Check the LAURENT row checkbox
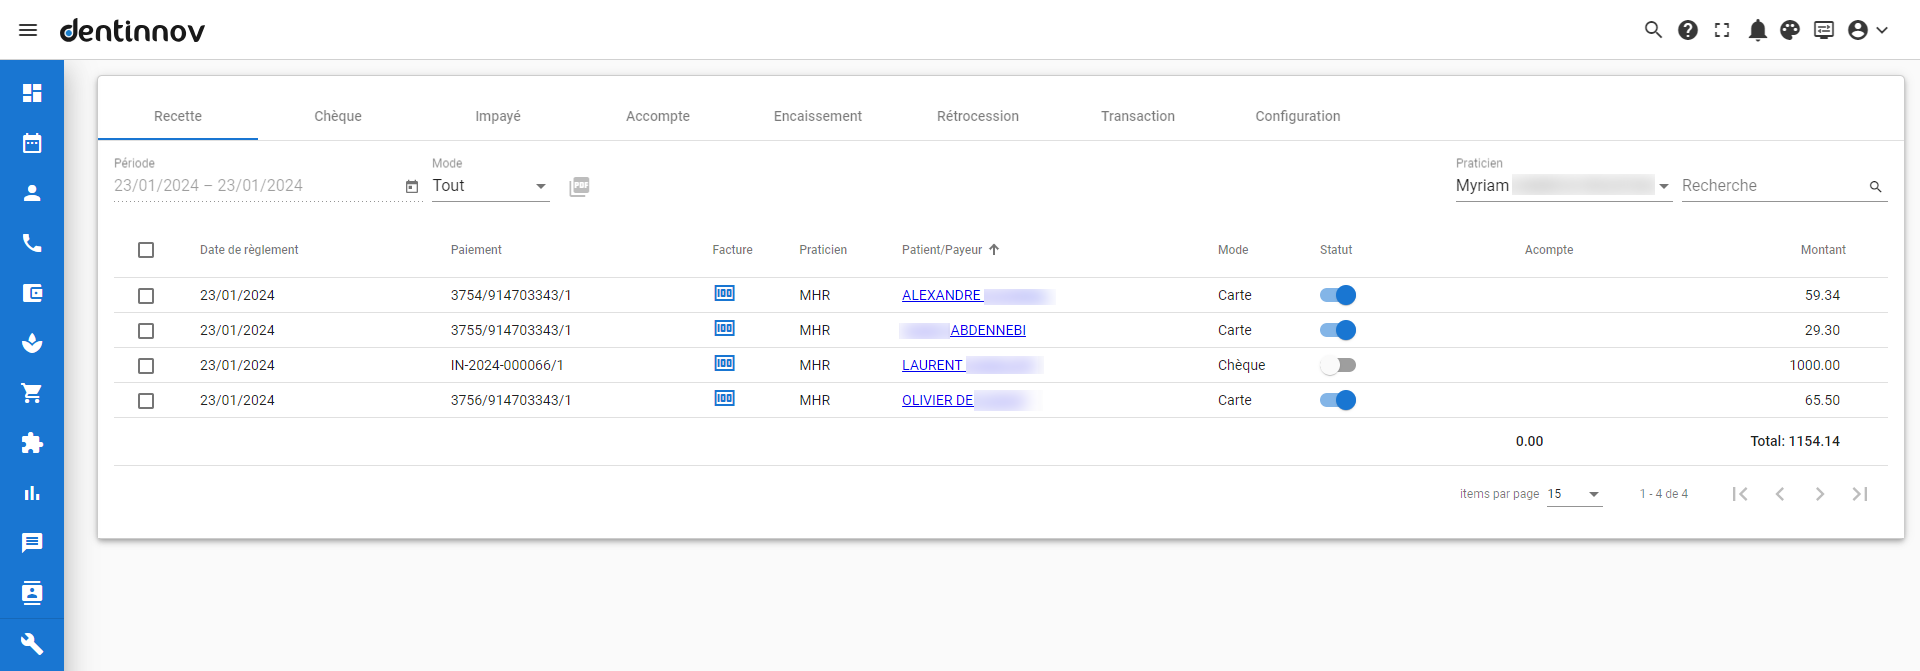Viewport: 1920px width, 671px height. coord(146,366)
